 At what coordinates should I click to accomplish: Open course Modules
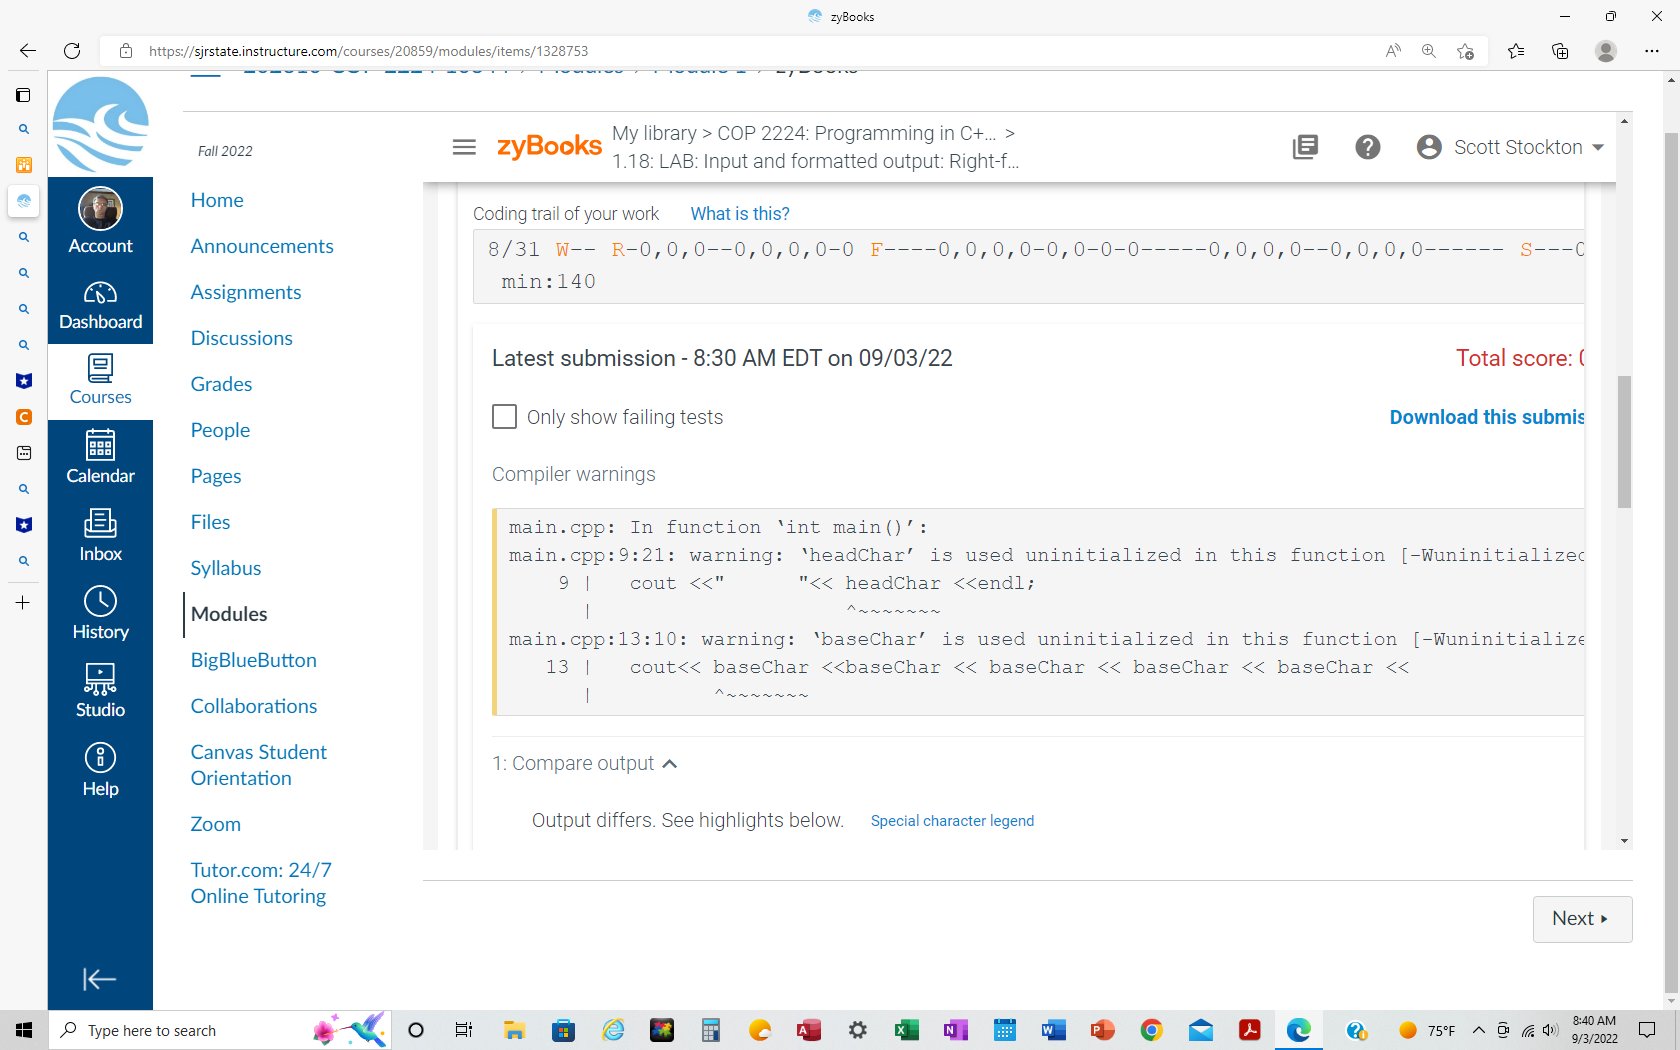[229, 614]
